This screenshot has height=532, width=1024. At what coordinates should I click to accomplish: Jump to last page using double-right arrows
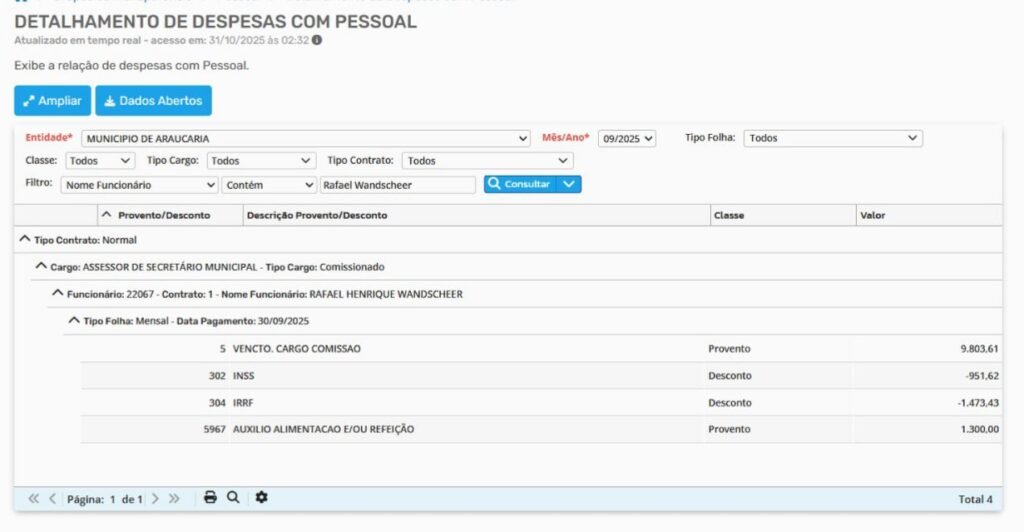pos(174,498)
